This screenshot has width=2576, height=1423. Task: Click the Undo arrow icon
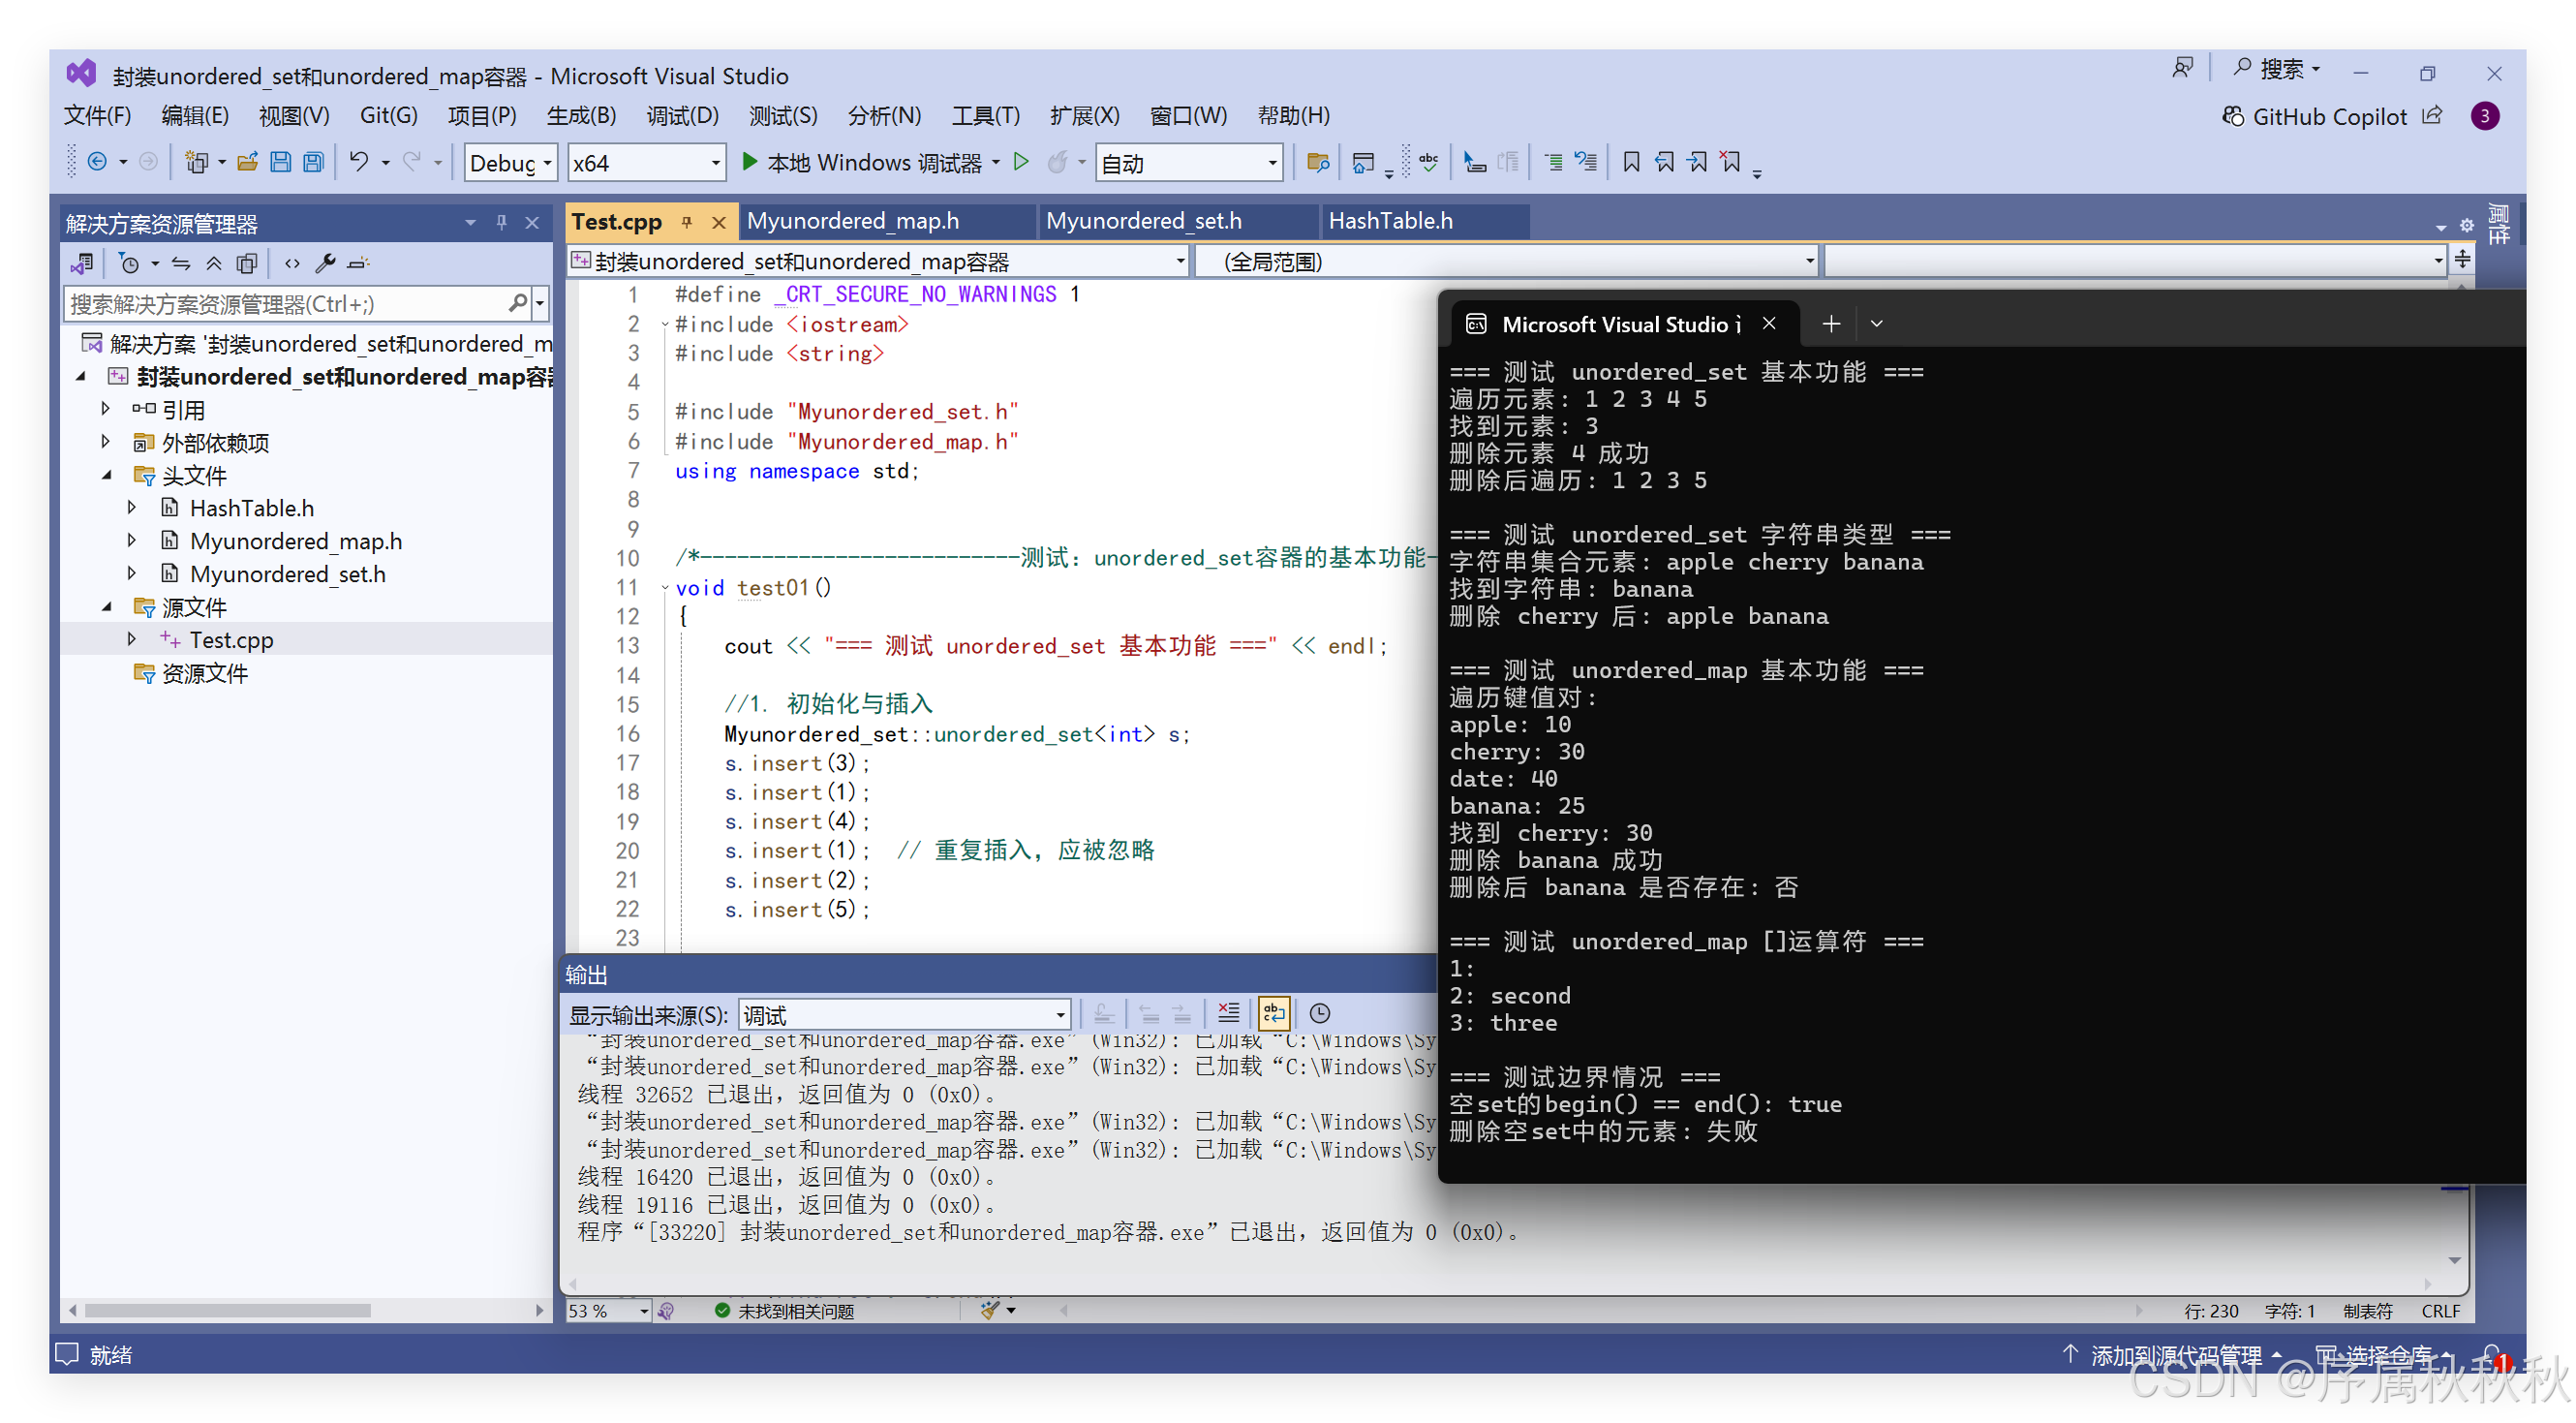(359, 162)
